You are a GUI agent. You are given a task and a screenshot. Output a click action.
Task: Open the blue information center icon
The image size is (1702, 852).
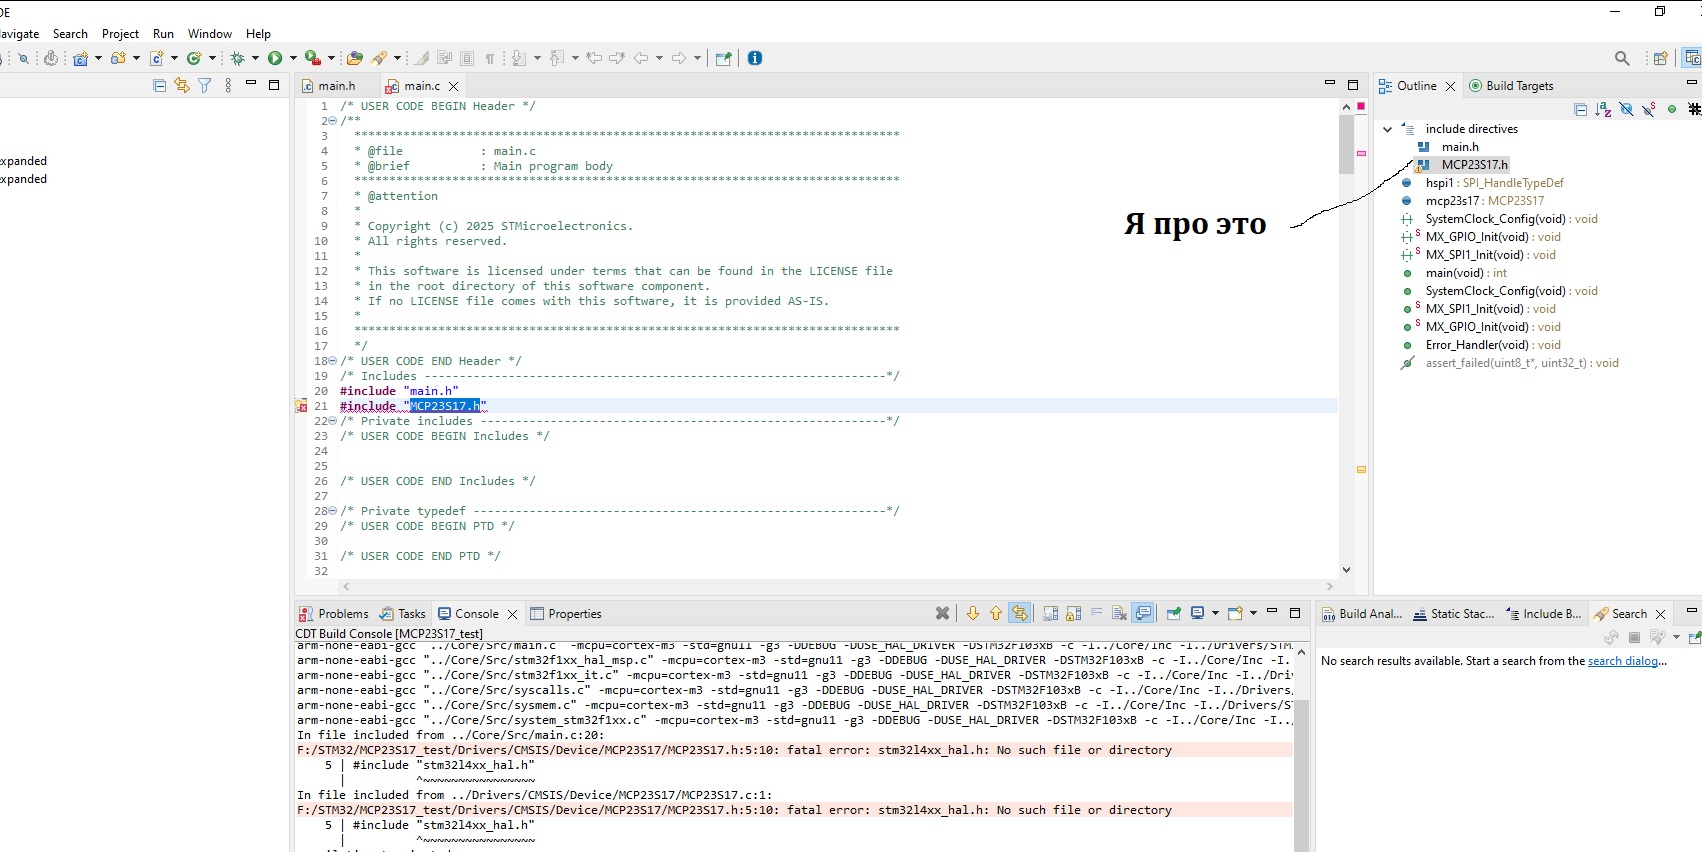point(755,58)
